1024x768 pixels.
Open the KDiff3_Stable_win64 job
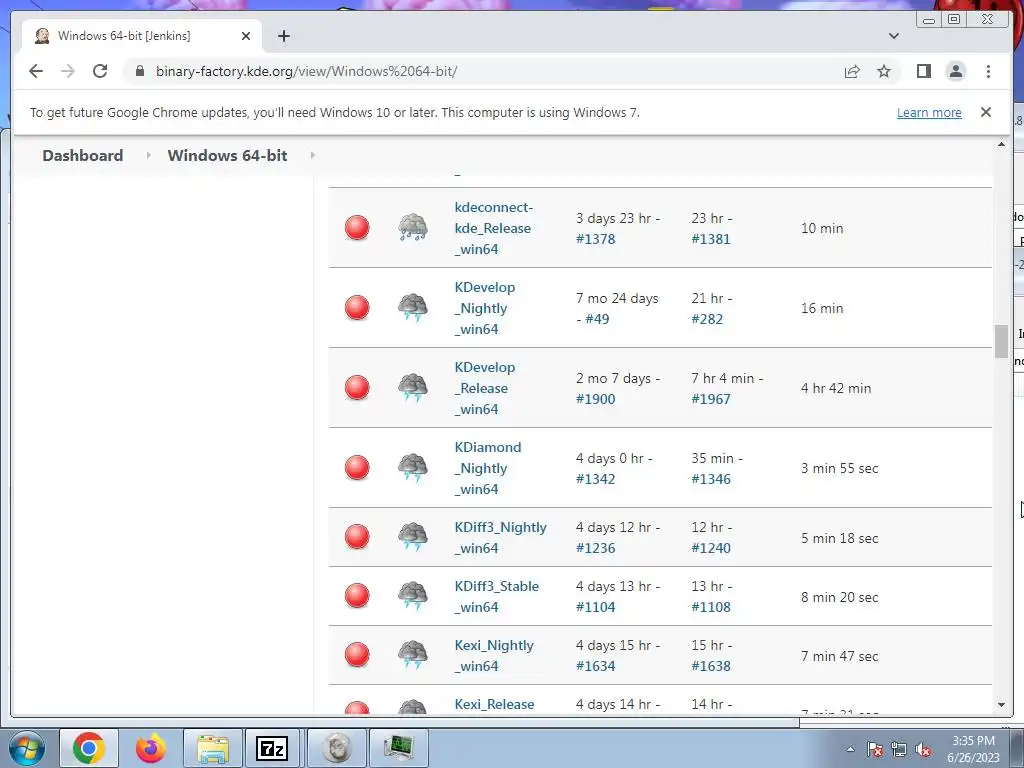coord(496,596)
